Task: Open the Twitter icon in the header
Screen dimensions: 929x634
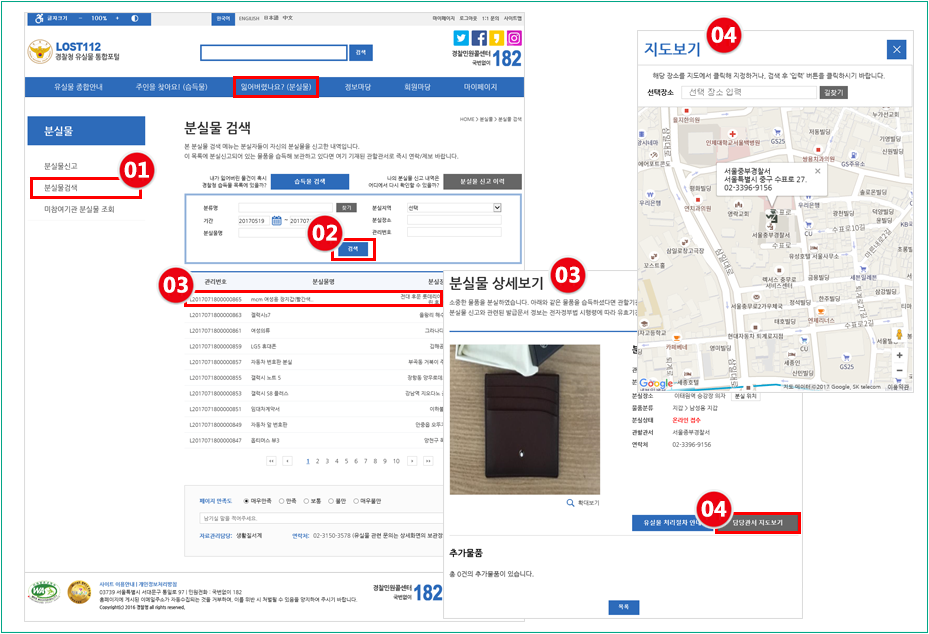Action: [x=461, y=38]
